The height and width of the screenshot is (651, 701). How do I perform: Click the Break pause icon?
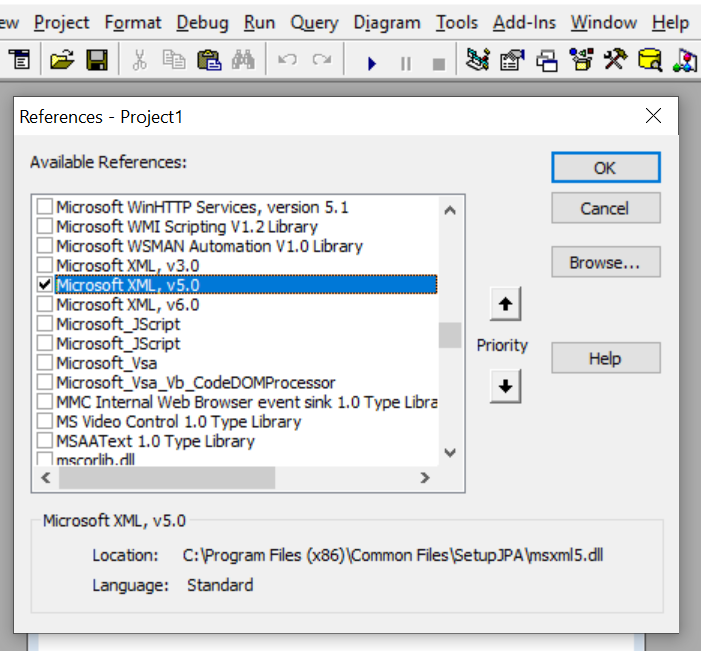405,63
